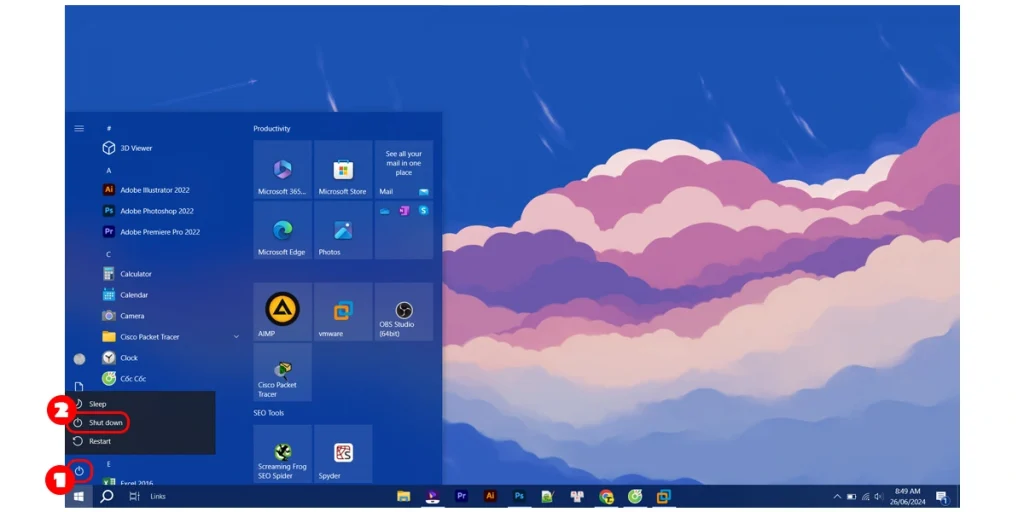Launch vmware from its tile

[343, 312]
